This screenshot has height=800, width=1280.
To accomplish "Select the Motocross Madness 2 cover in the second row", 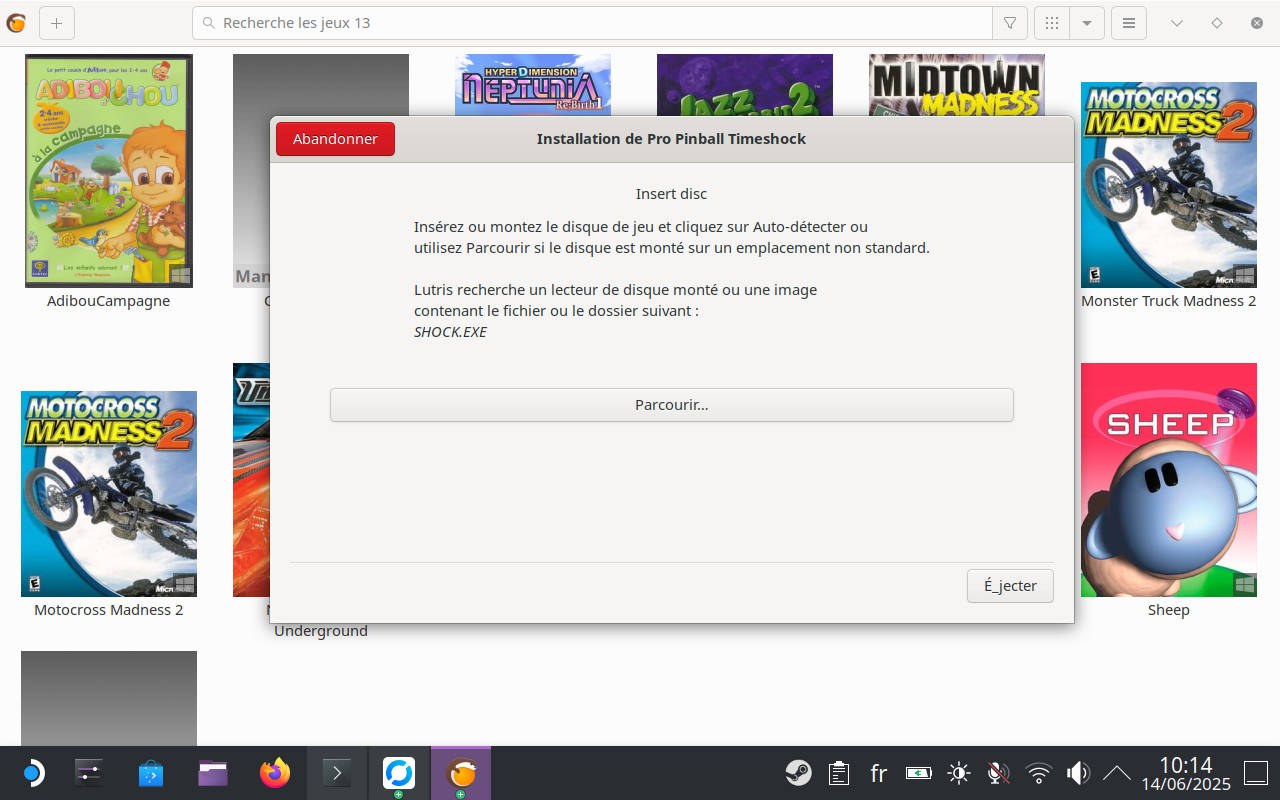I will pos(109,494).
